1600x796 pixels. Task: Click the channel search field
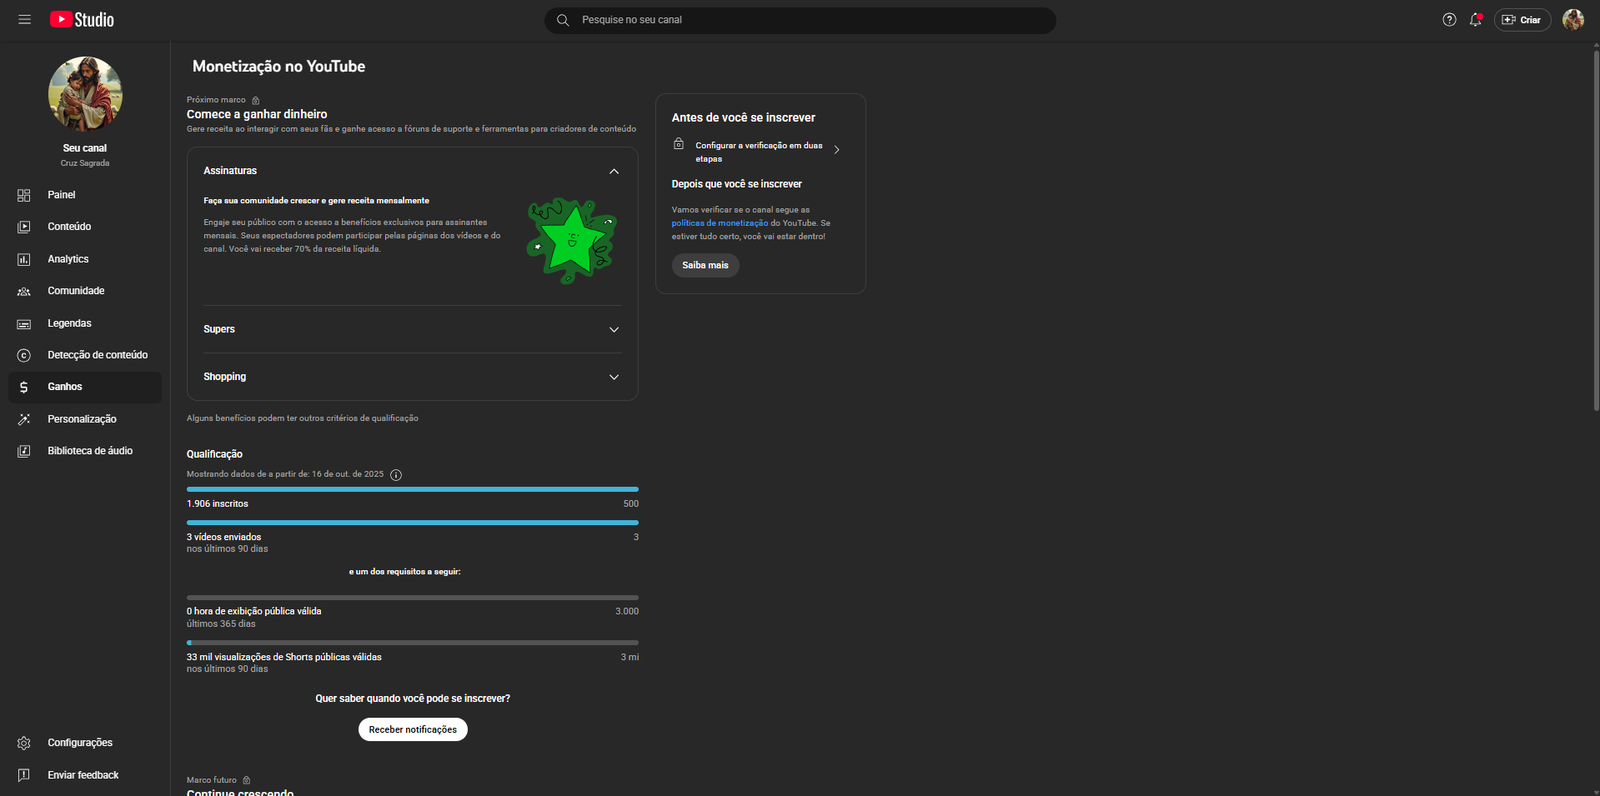pos(800,20)
